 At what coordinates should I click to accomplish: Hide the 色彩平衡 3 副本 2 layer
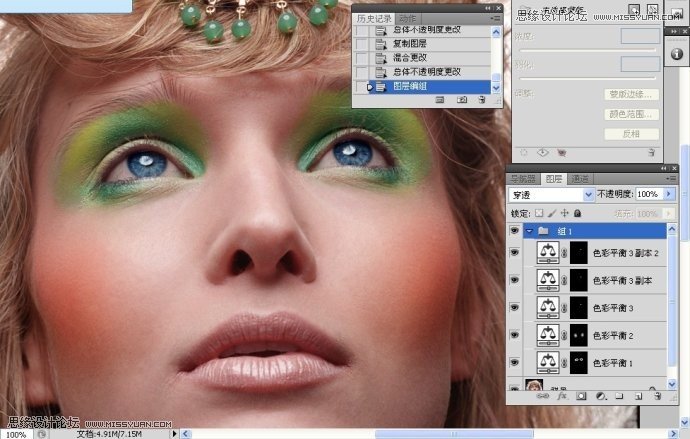516,255
